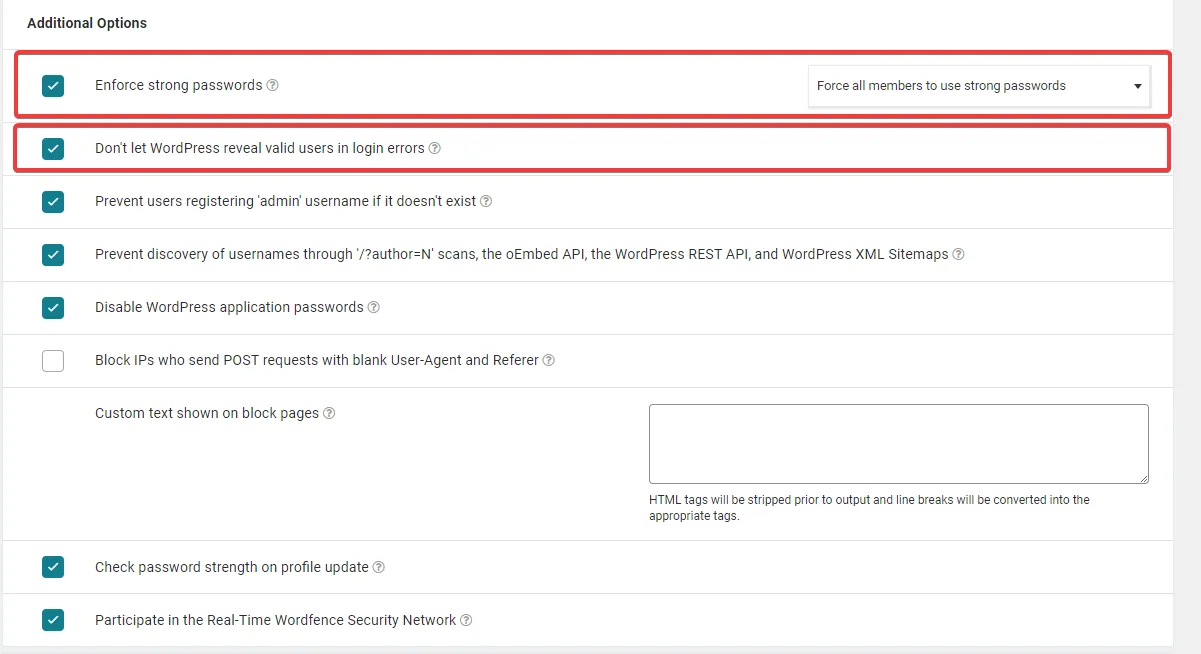Open help tooltip for custom block page text
The height and width of the screenshot is (654, 1201).
[330, 413]
